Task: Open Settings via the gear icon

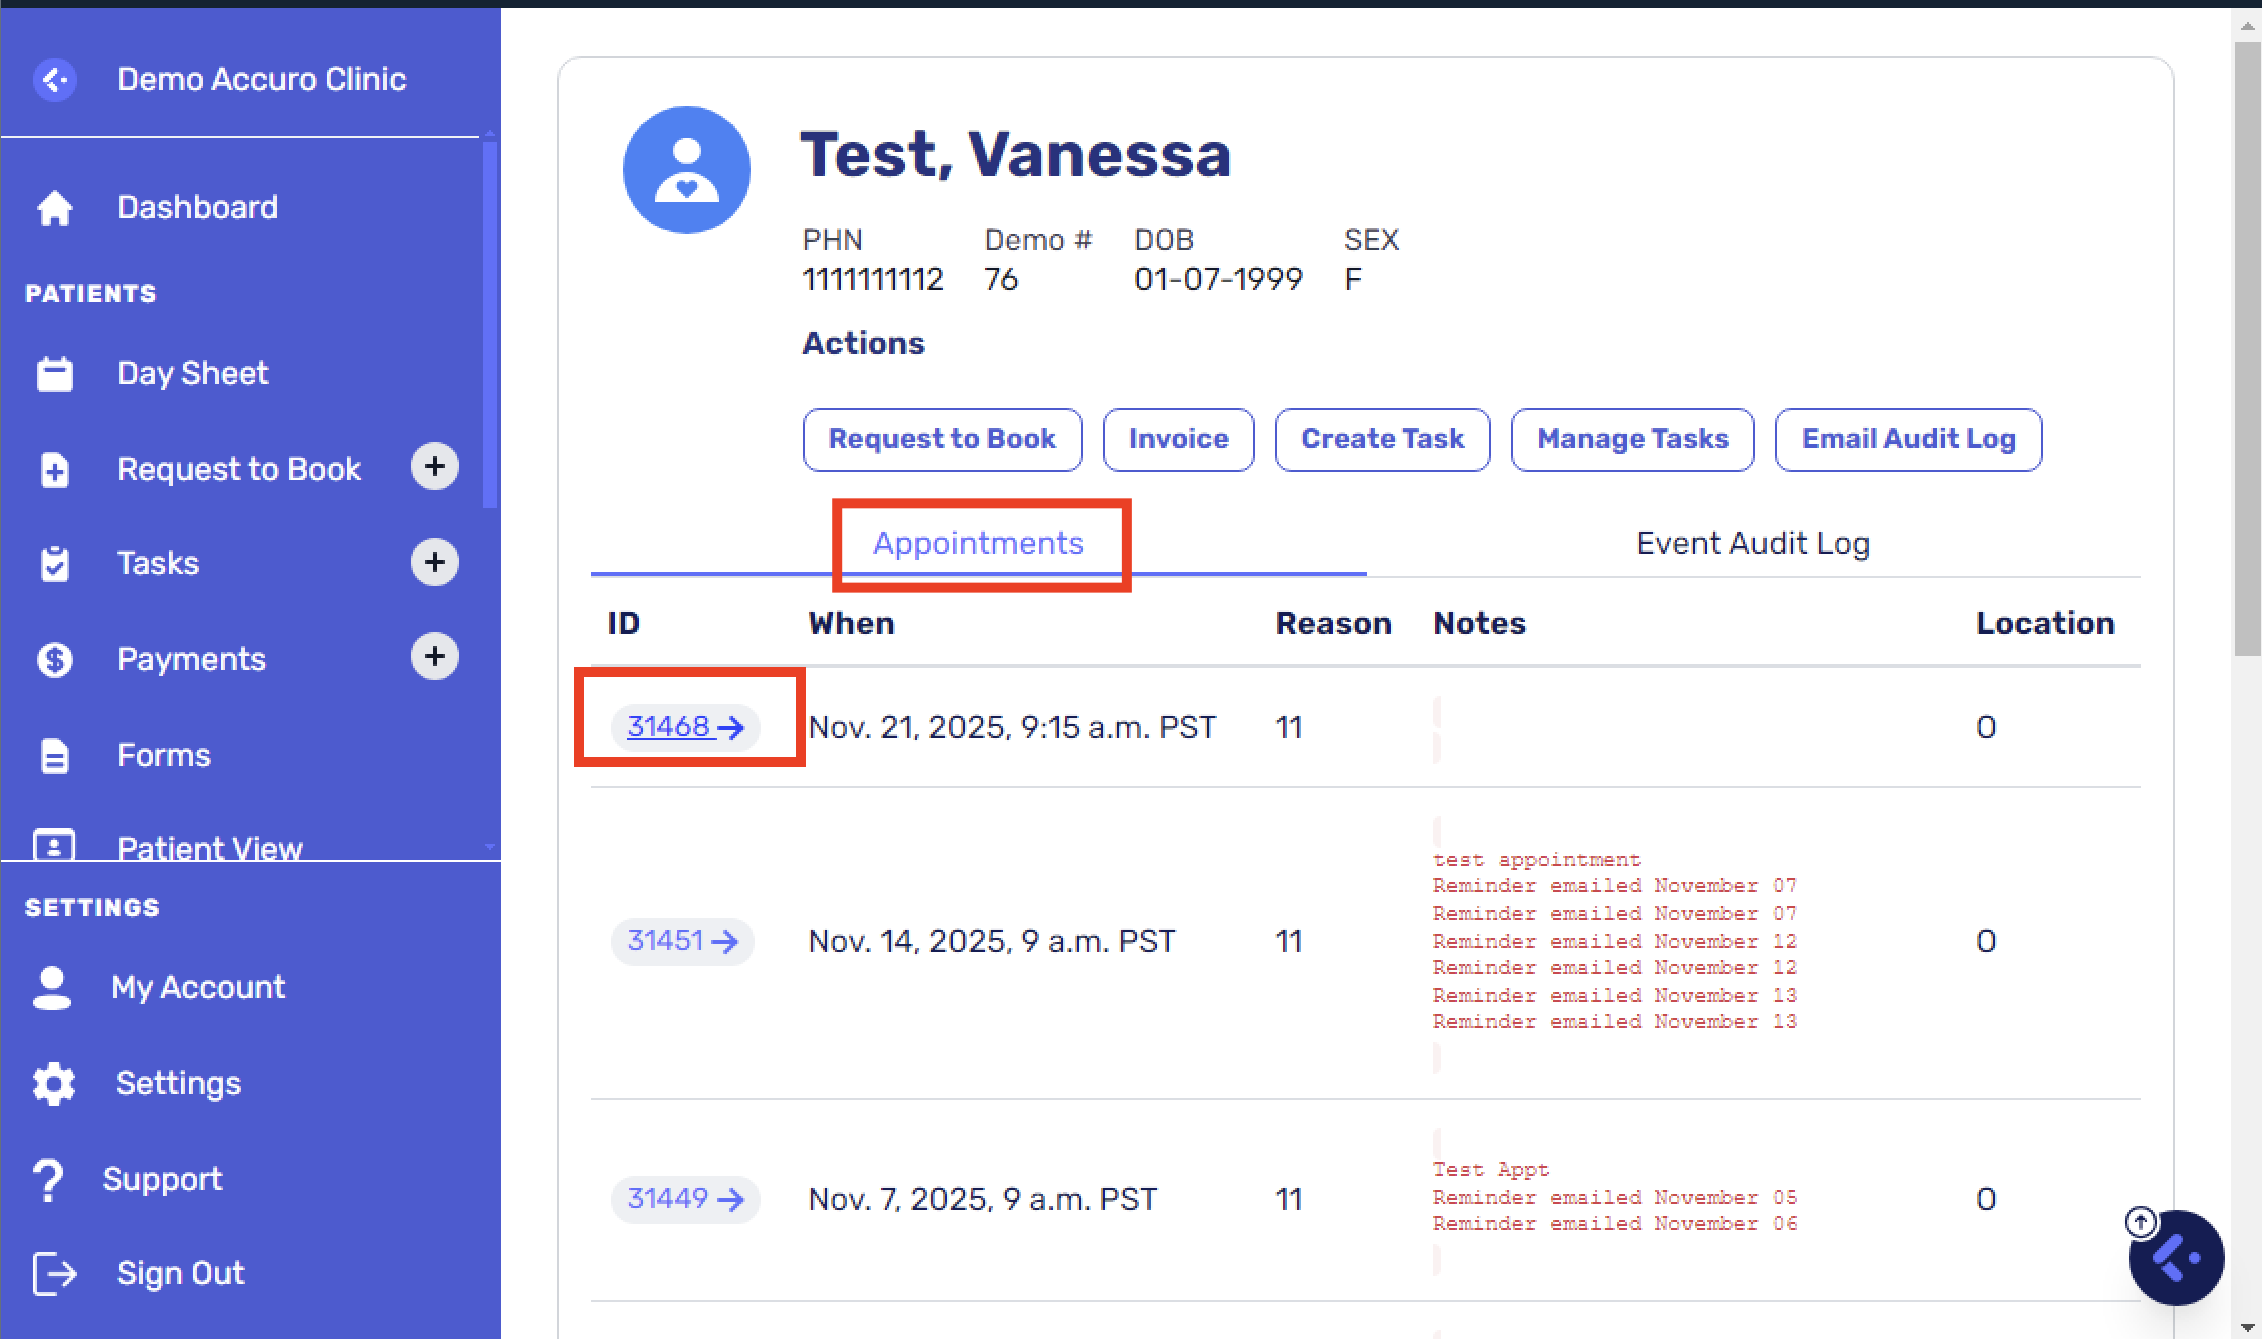Action: [x=54, y=1083]
